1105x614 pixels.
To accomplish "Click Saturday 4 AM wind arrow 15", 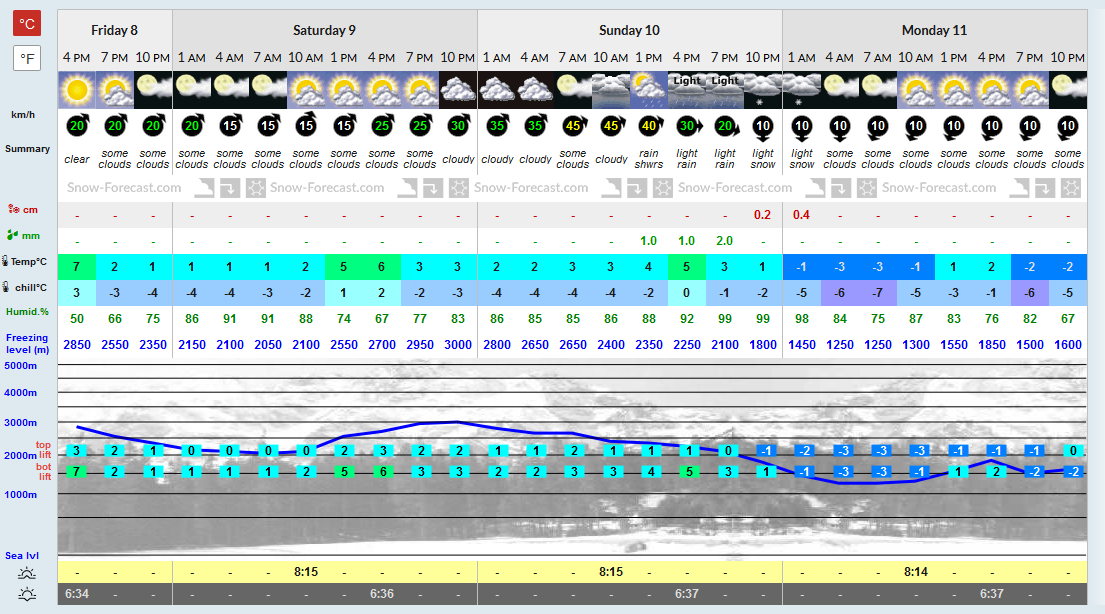I will tap(230, 125).
